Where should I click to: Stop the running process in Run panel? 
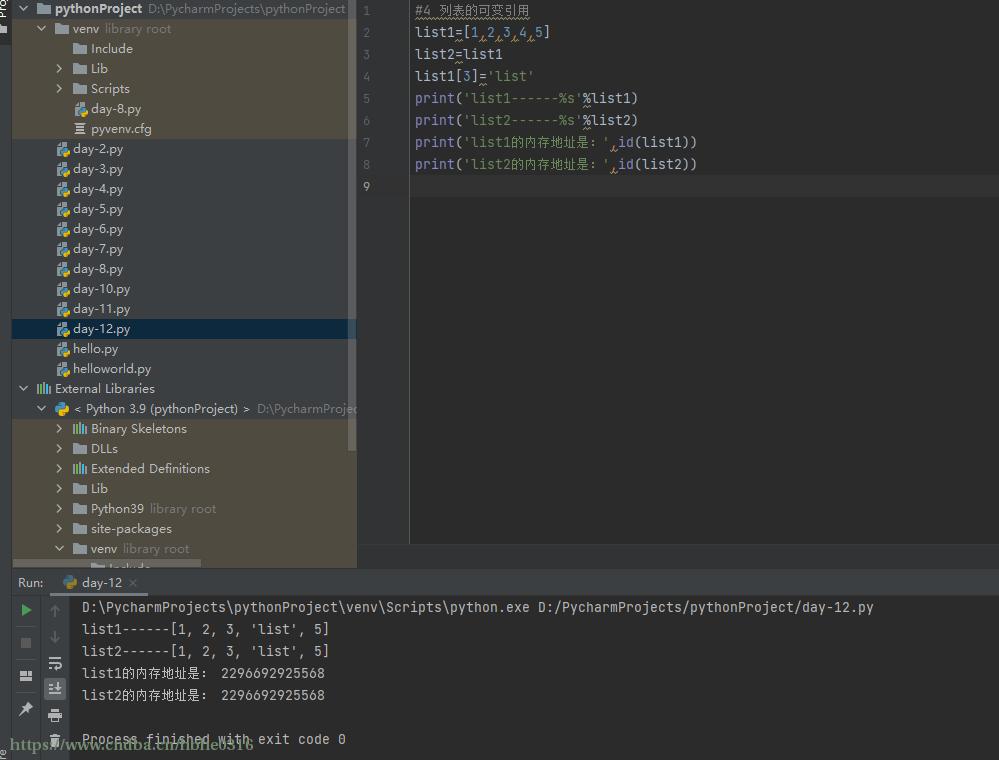[x=26, y=643]
